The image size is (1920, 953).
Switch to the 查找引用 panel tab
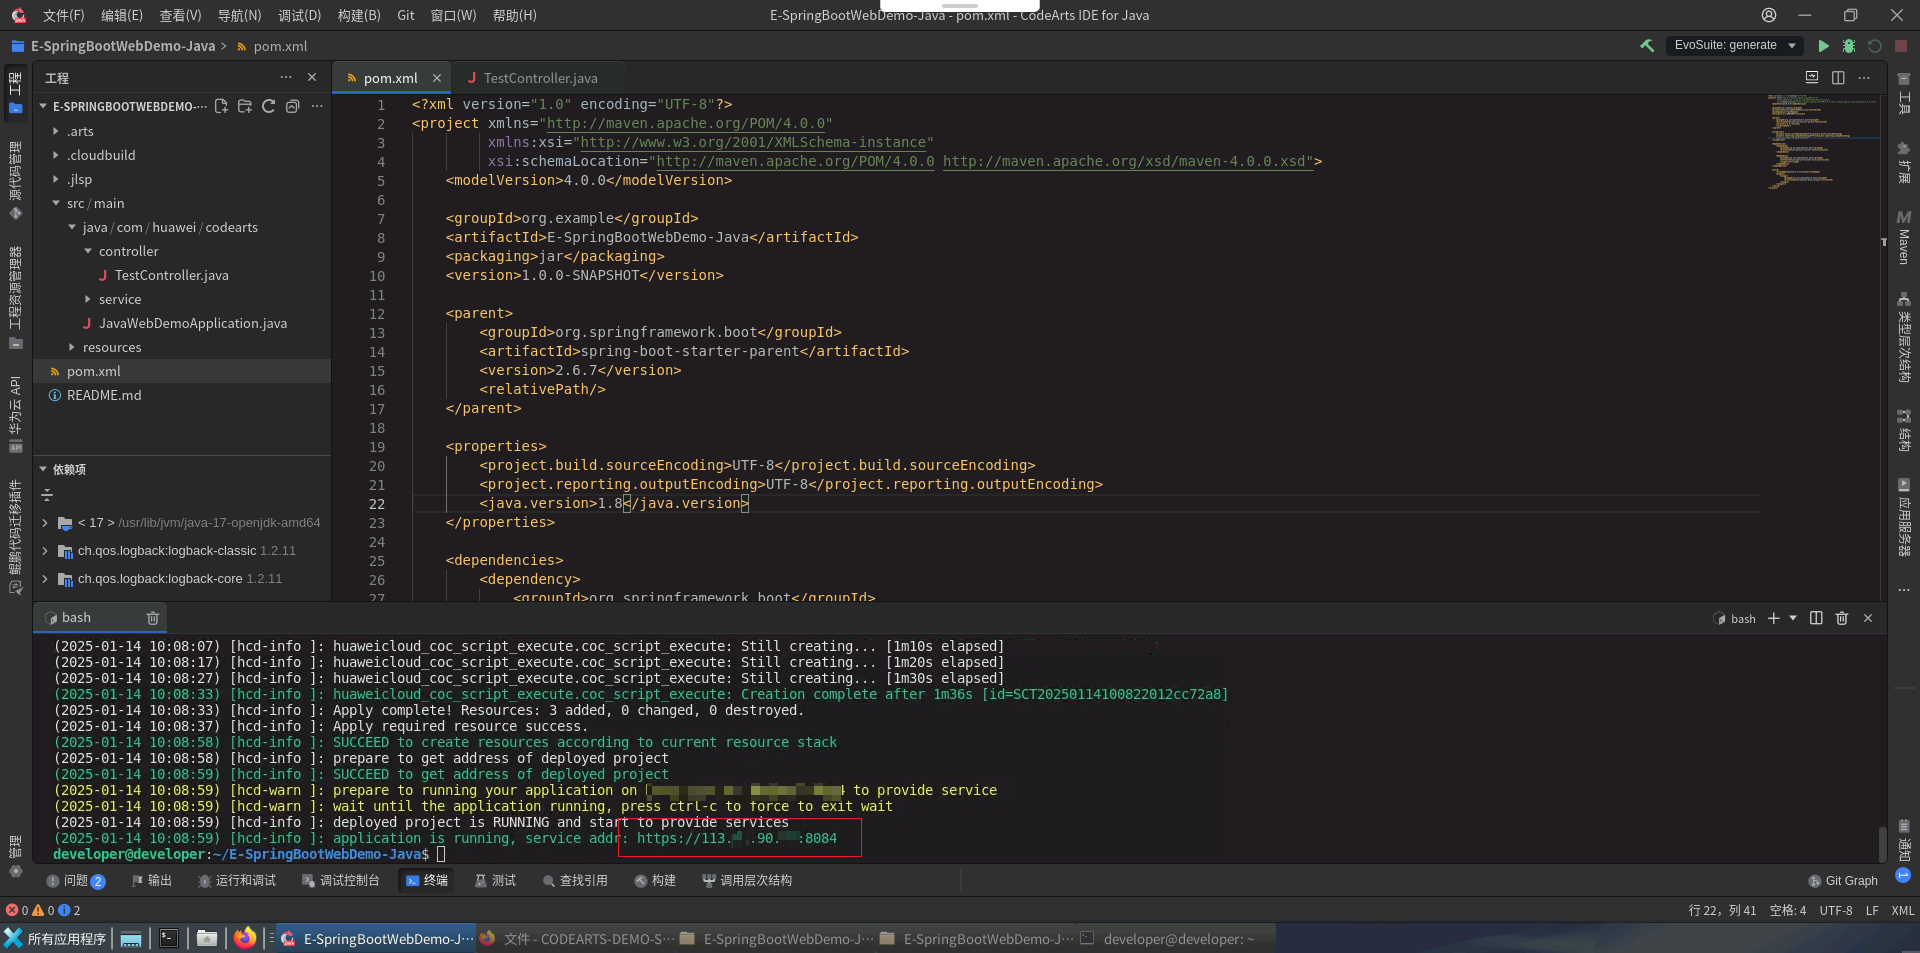tap(575, 881)
